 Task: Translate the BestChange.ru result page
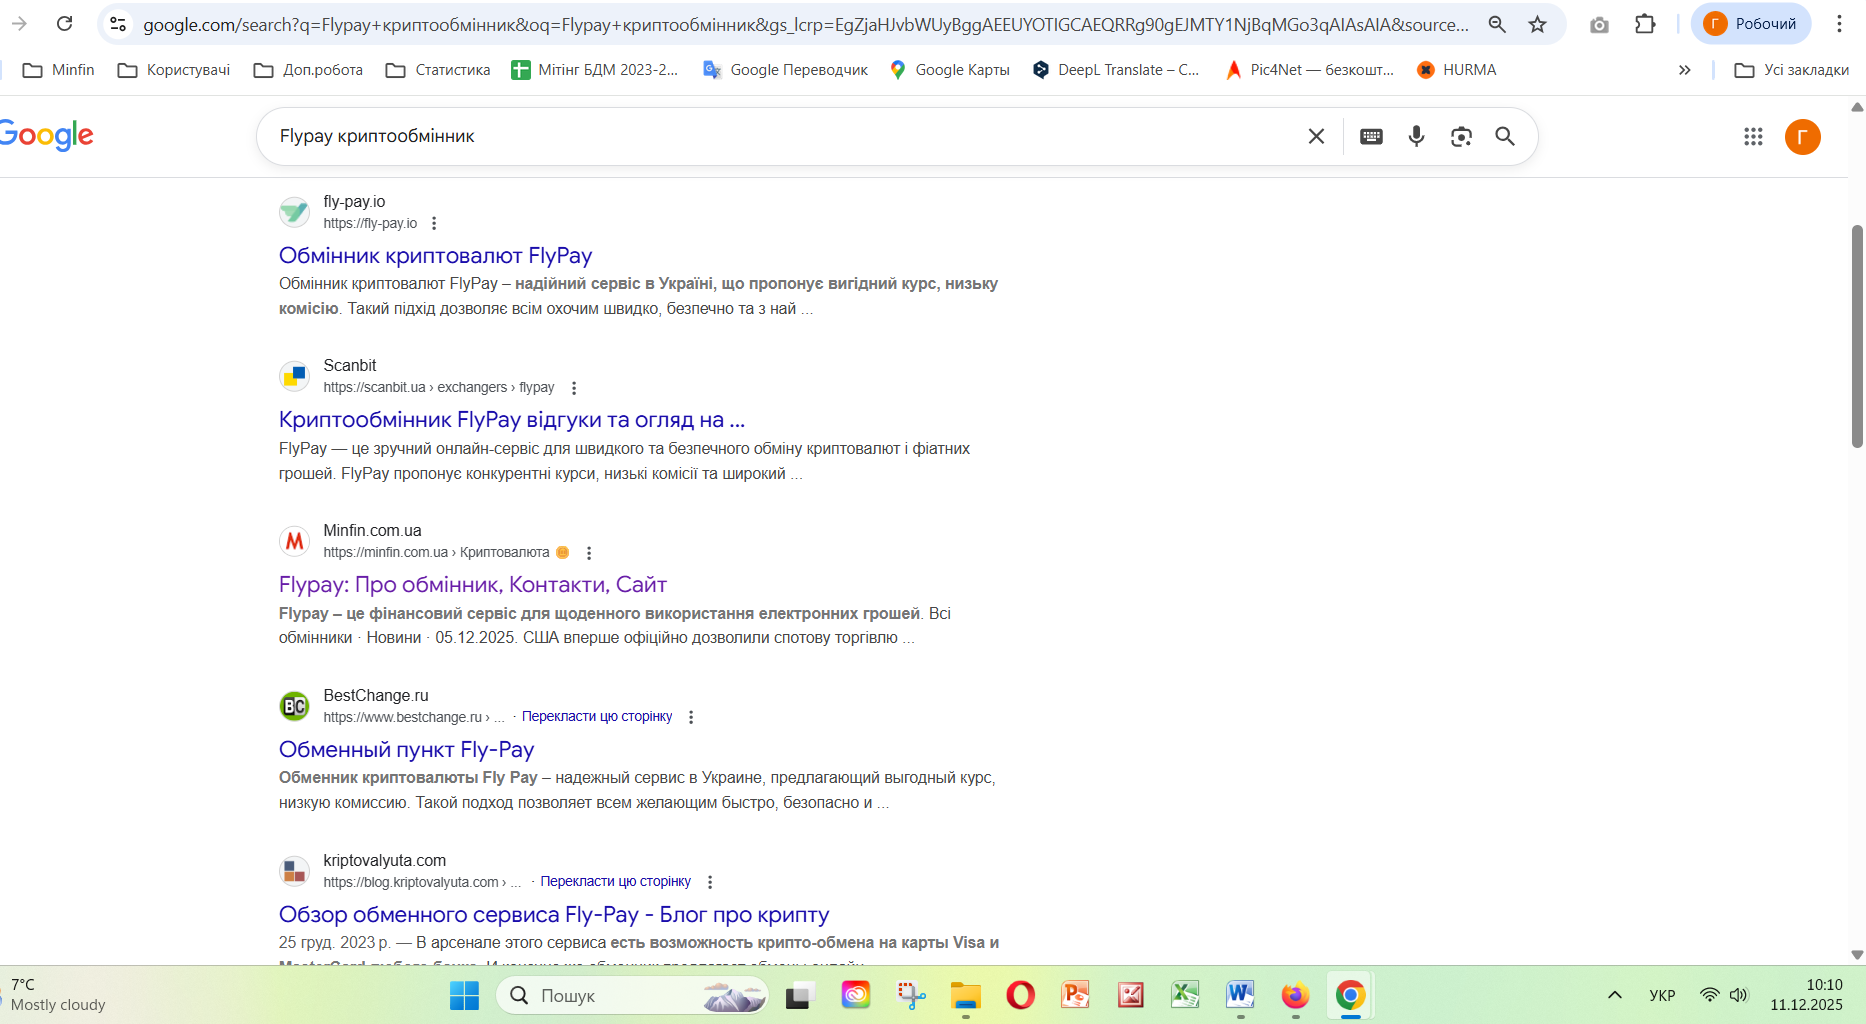[x=597, y=717]
